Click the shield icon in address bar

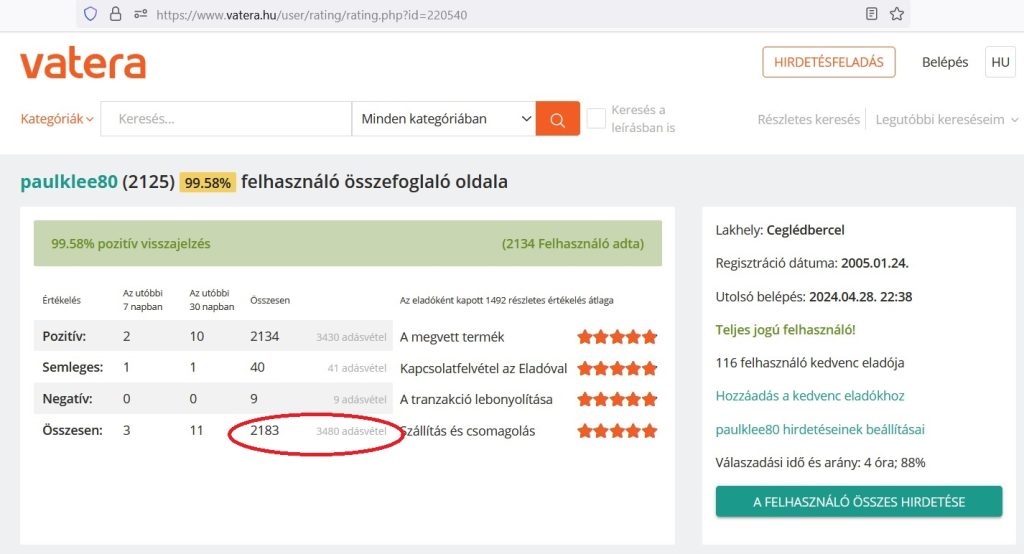click(x=91, y=14)
